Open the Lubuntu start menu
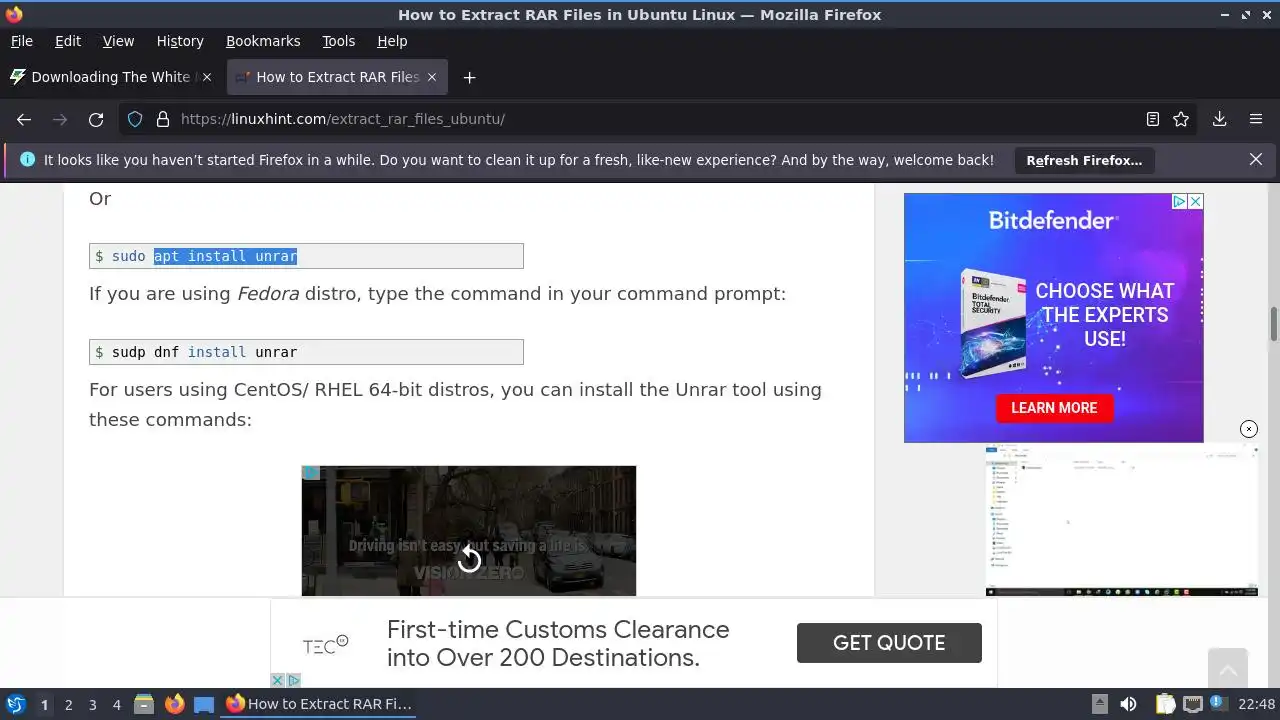The image size is (1280, 720). tap(15, 704)
